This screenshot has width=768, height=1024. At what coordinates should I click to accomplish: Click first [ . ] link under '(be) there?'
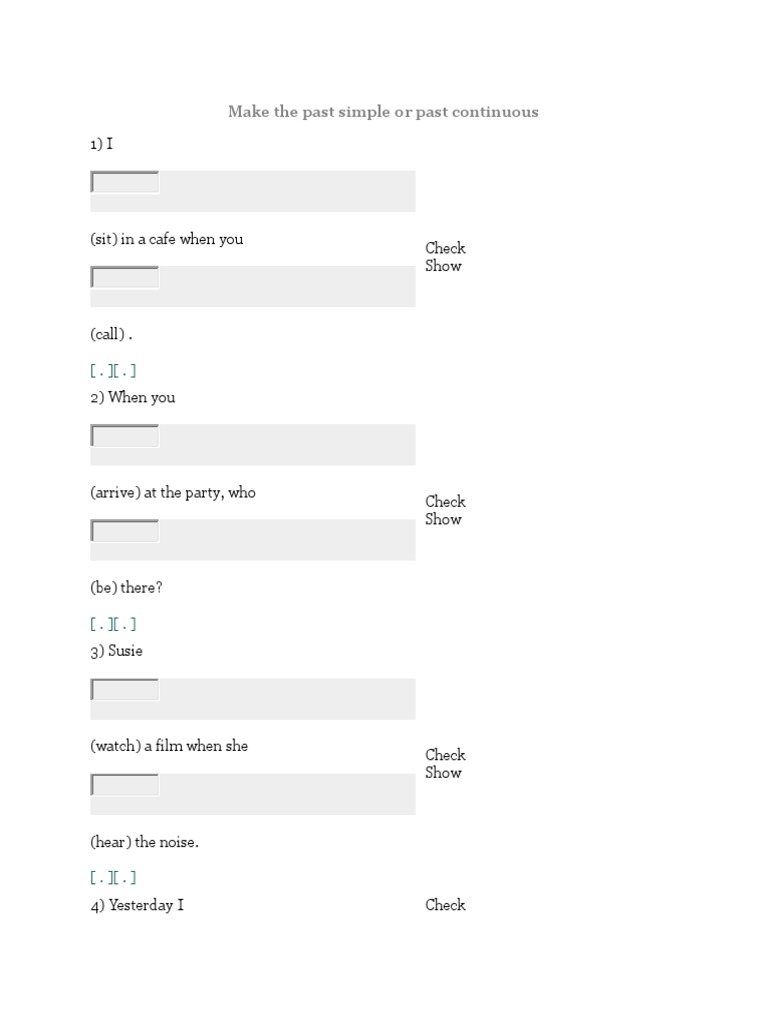point(100,624)
